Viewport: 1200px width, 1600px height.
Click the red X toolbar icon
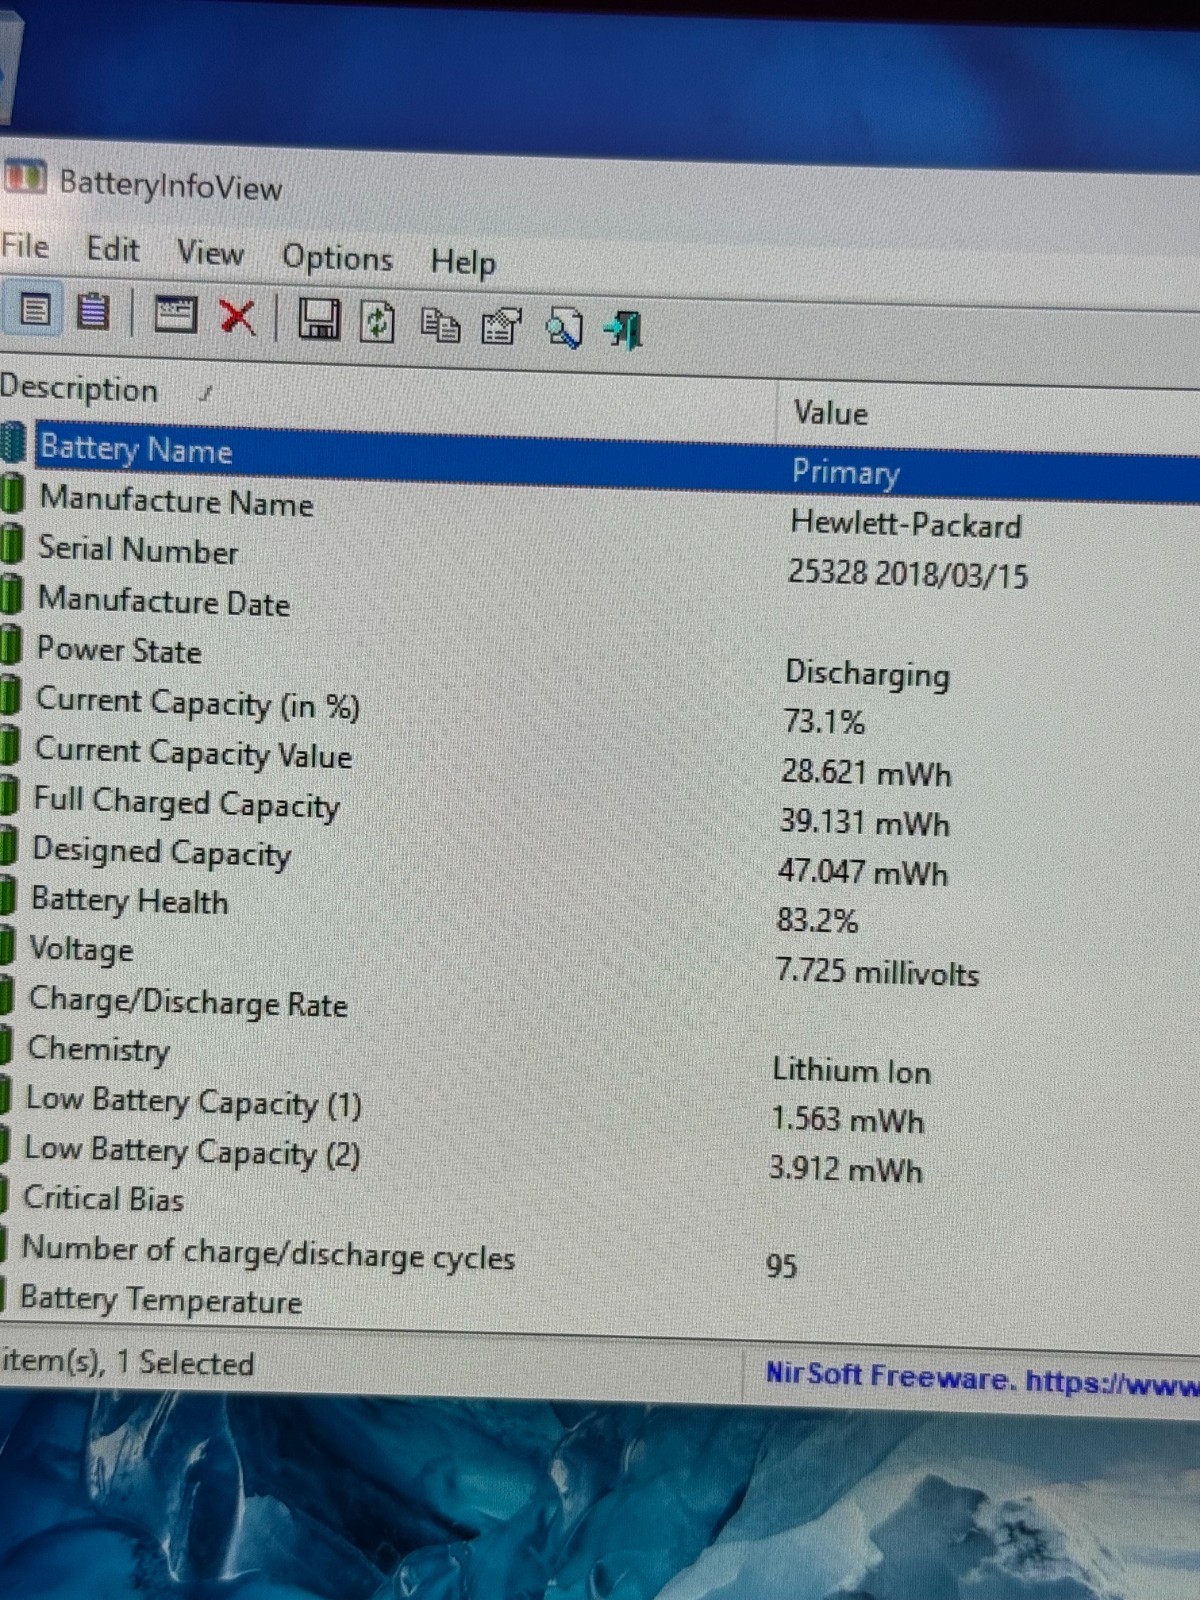pos(237,318)
